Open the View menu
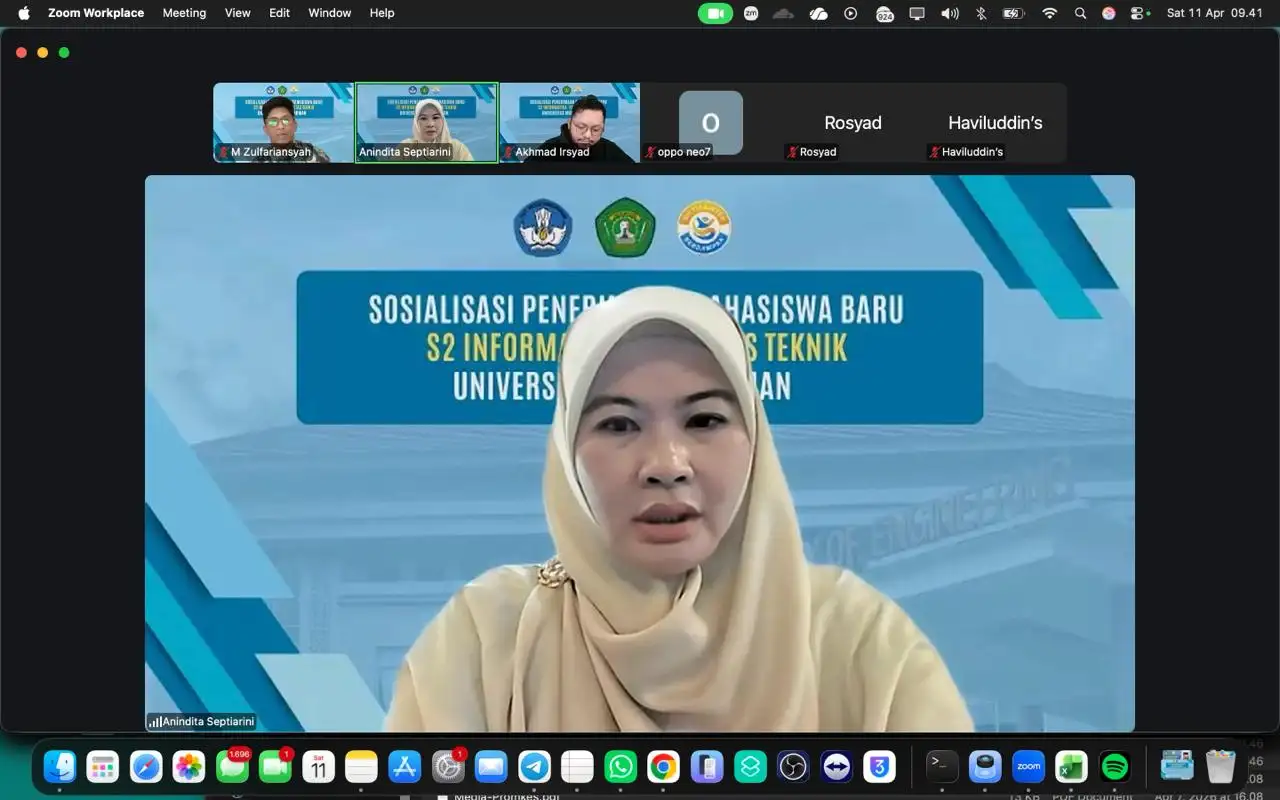 [238, 13]
